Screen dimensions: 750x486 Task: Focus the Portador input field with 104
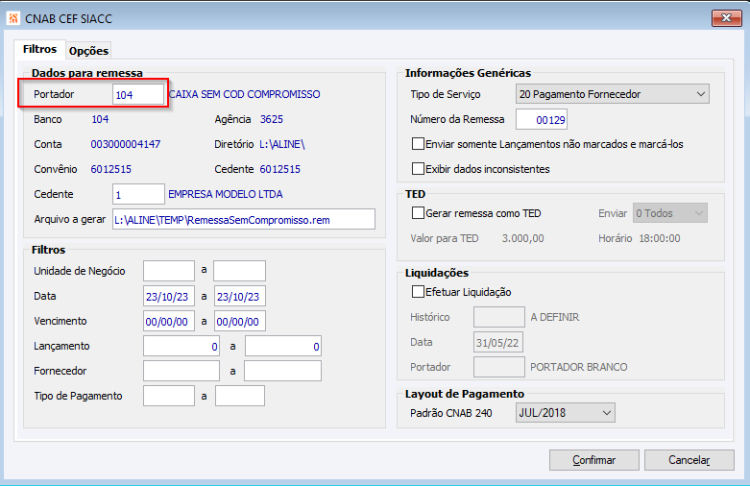[x=138, y=95]
